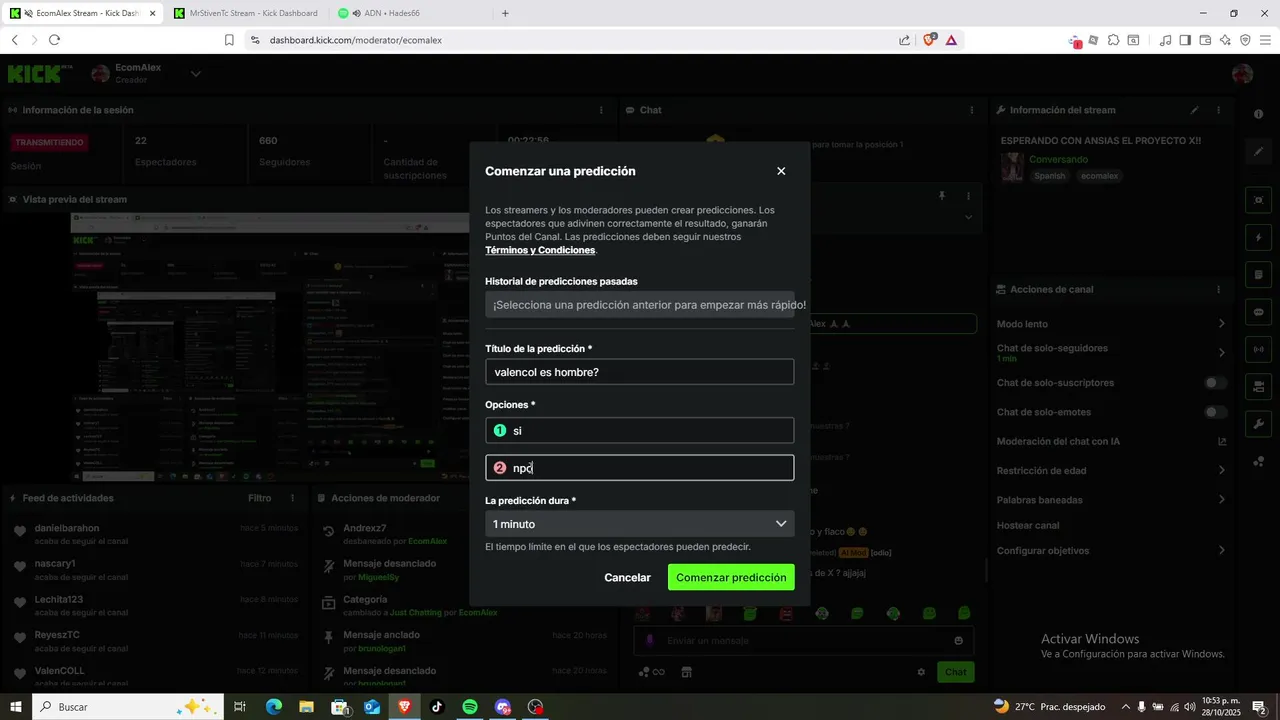Click the wrench icon in right sidebar
The height and width of the screenshot is (720, 1280).
[x=1258, y=424]
